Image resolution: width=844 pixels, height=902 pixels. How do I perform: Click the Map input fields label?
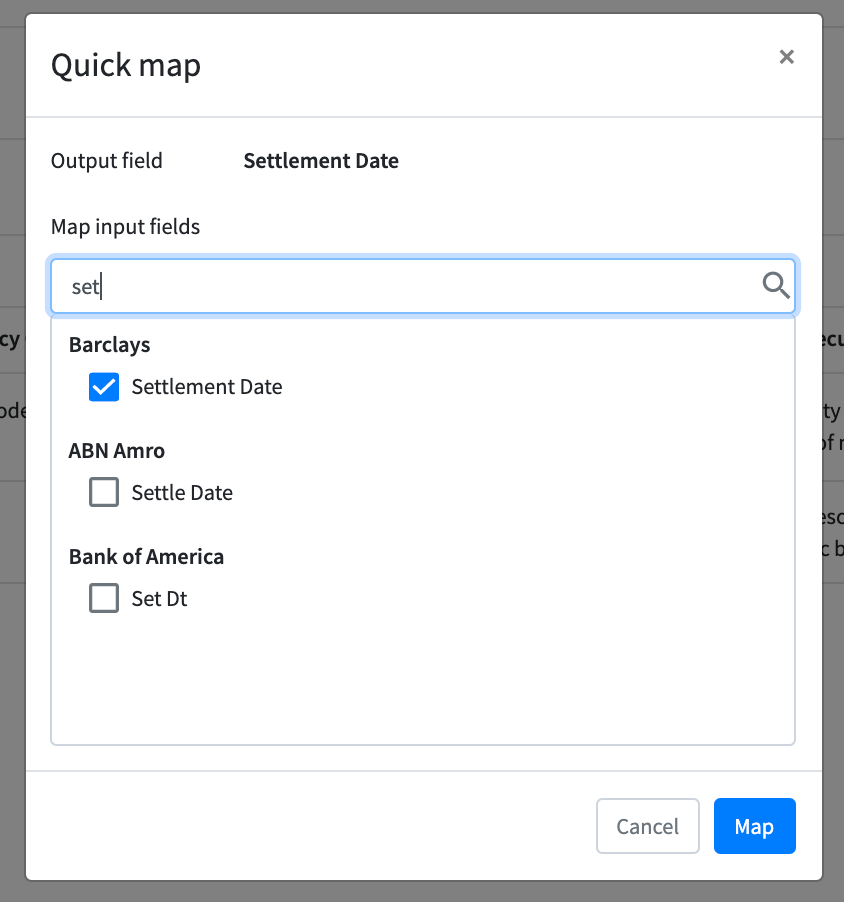[x=125, y=226]
